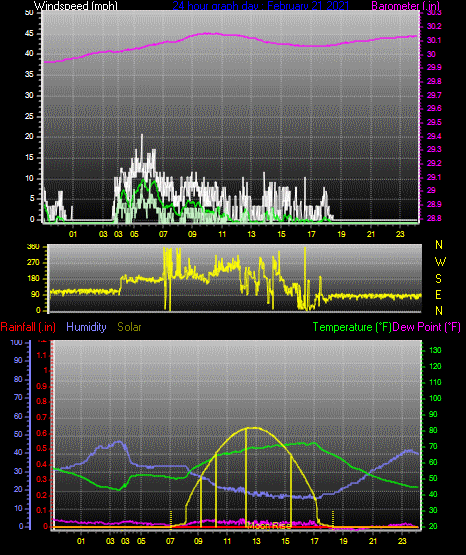This screenshot has width=466, height=555.
Task: Click the "30.1" value on the barometer axis
Action: pyautogui.click(x=434, y=40)
